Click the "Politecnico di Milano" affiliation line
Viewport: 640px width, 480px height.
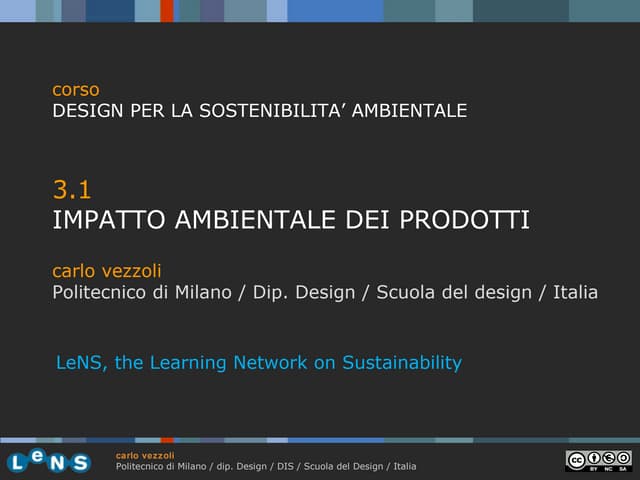pyautogui.click(x=325, y=293)
